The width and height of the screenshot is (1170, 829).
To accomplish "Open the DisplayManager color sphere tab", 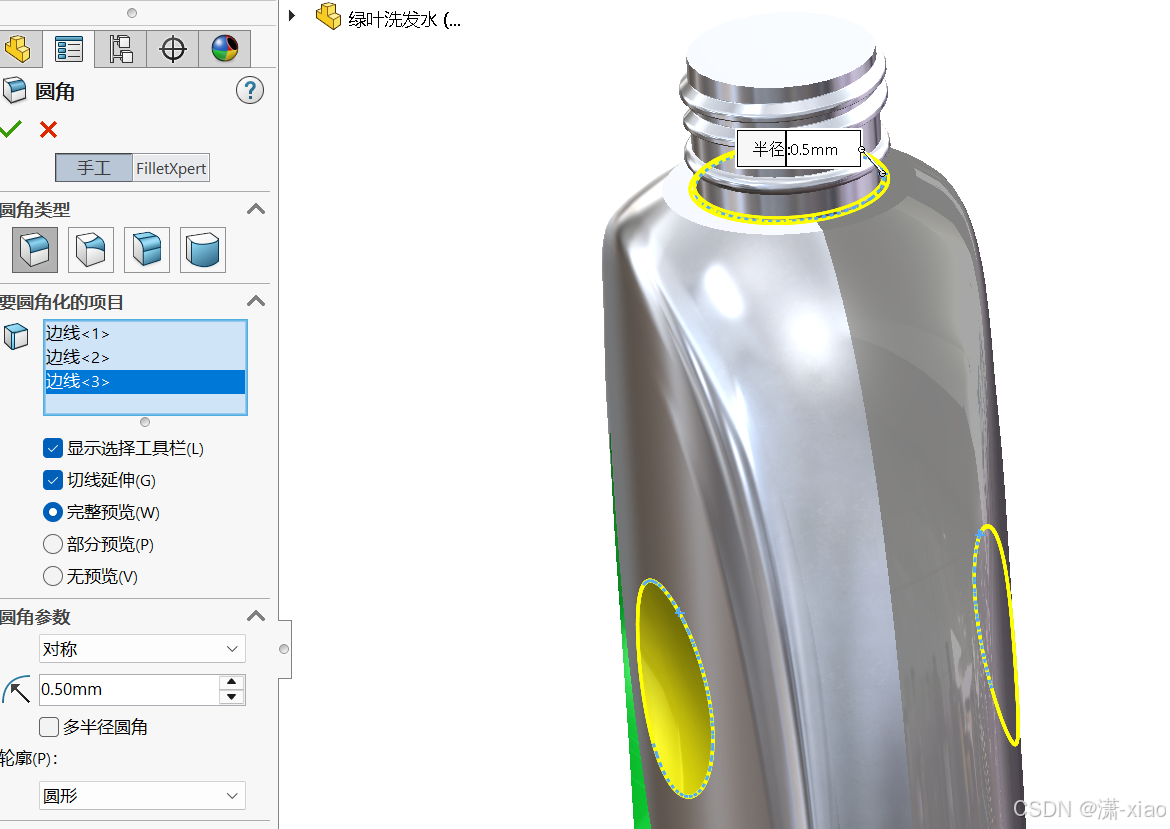I will [225, 49].
